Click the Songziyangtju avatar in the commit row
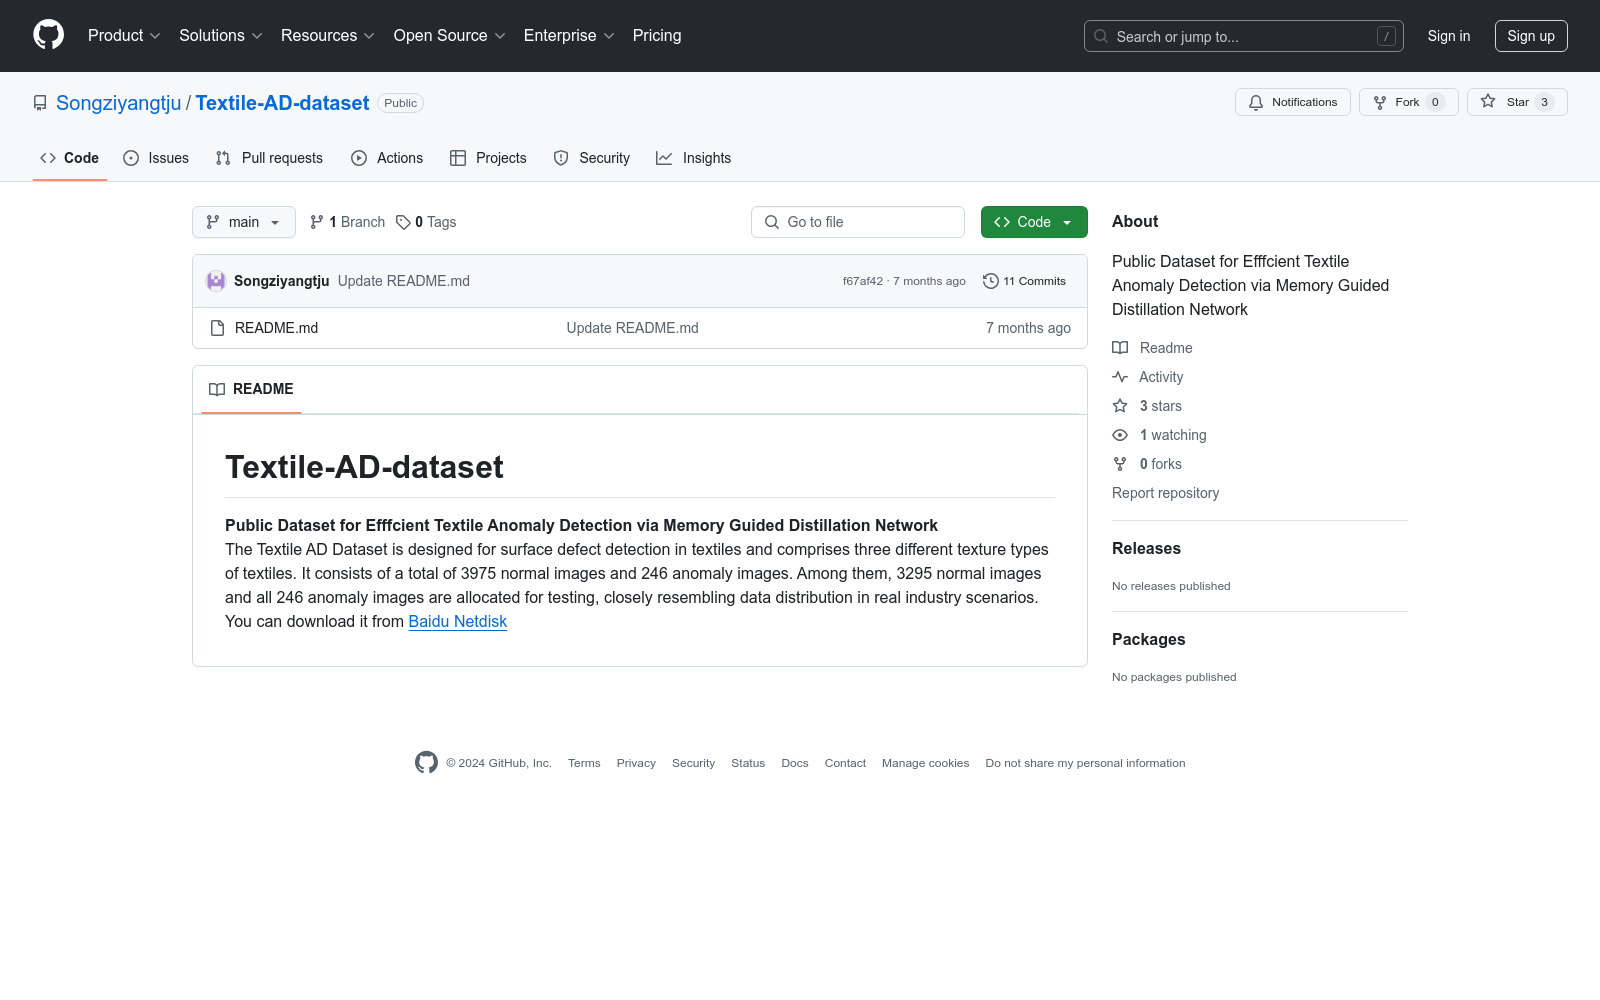Viewport: 1600px width, 1000px height. click(216, 281)
